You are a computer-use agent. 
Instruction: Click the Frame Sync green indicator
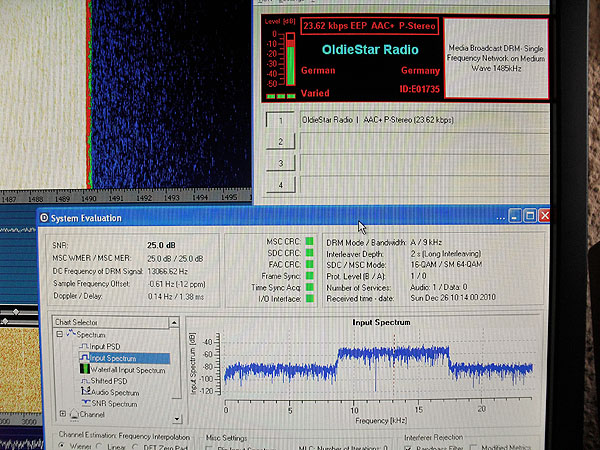point(310,276)
